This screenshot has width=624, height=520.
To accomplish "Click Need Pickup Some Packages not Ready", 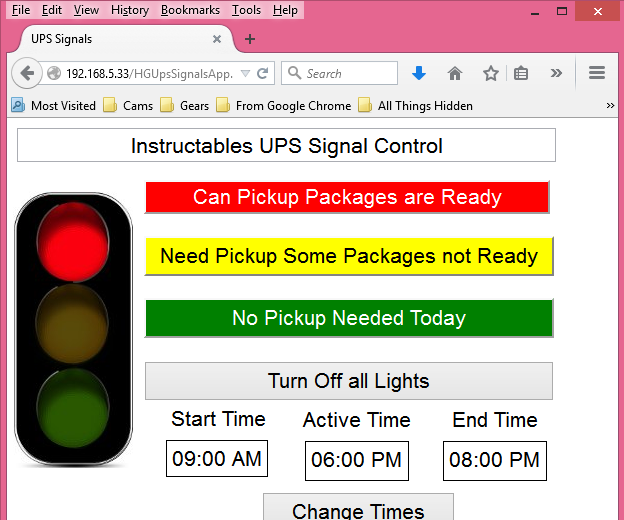I will [x=349, y=256].
